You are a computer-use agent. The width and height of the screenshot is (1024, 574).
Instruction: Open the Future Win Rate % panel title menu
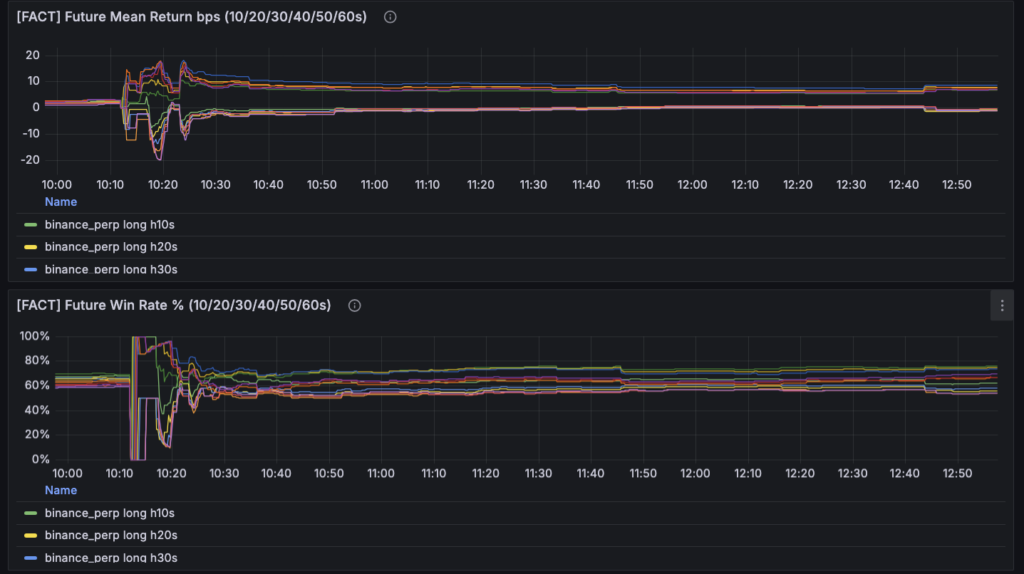[173, 305]
